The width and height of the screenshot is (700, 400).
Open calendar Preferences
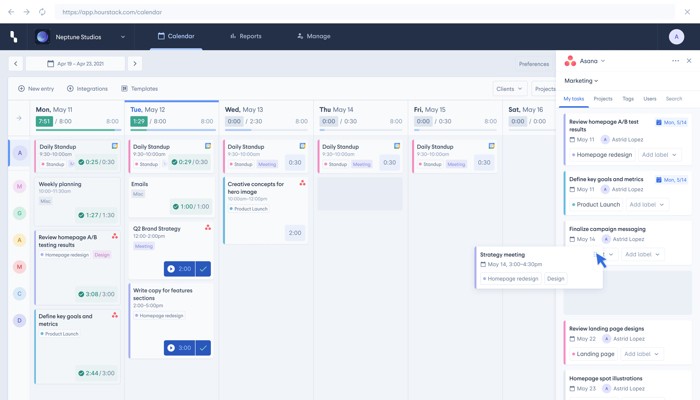pos(534,64)
